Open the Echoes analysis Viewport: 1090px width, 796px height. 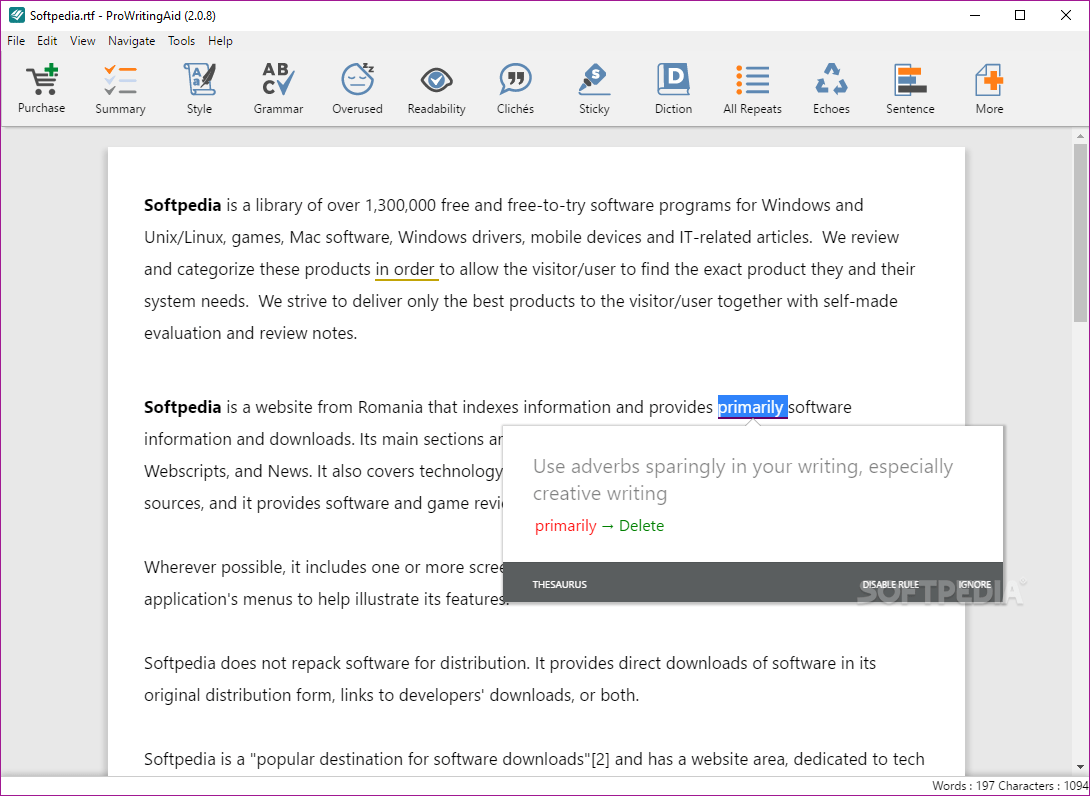pyautogui.click(x=831, y=87)
